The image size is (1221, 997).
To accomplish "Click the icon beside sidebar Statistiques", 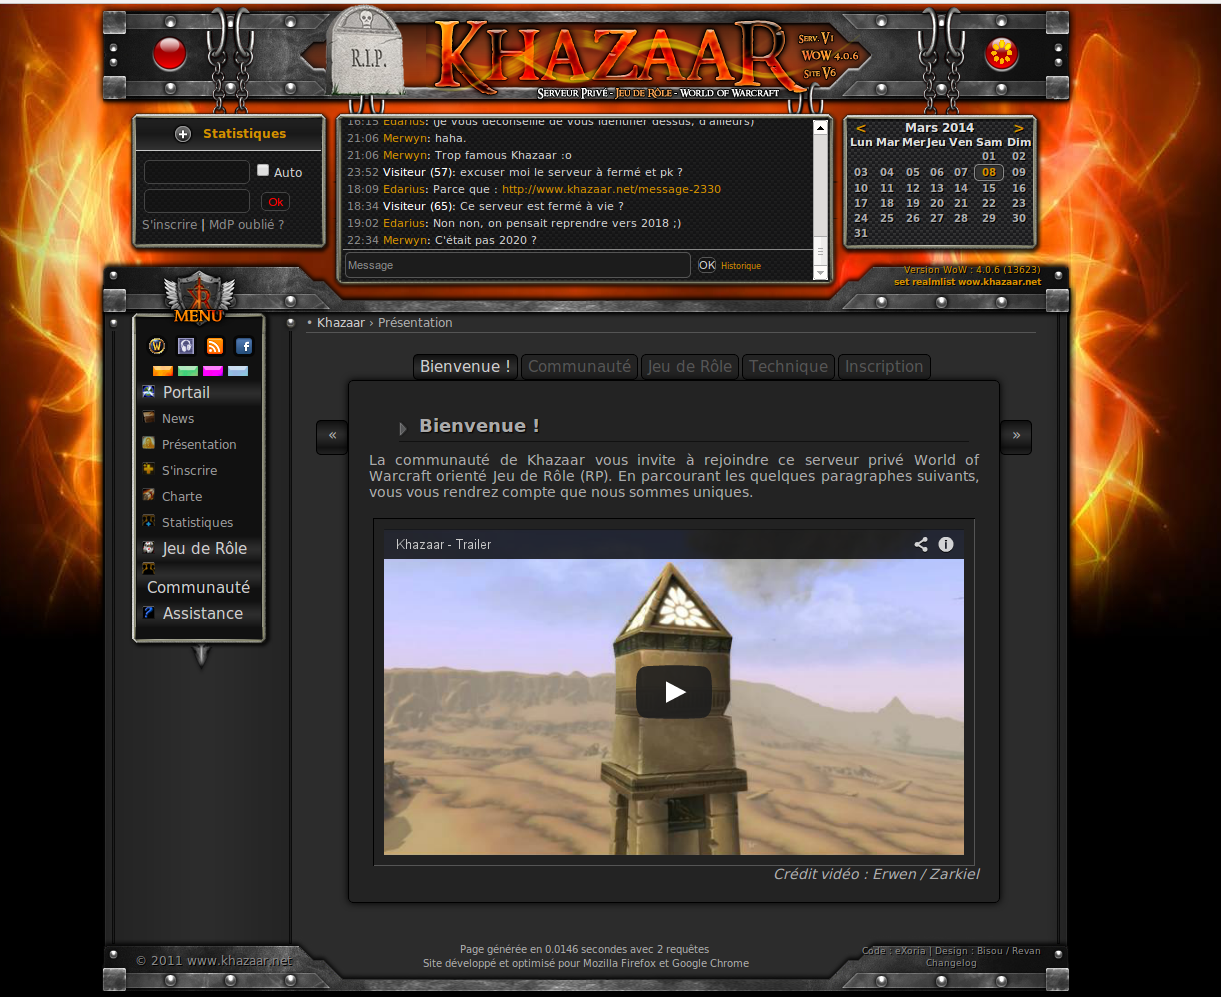I will pos(149,522).
